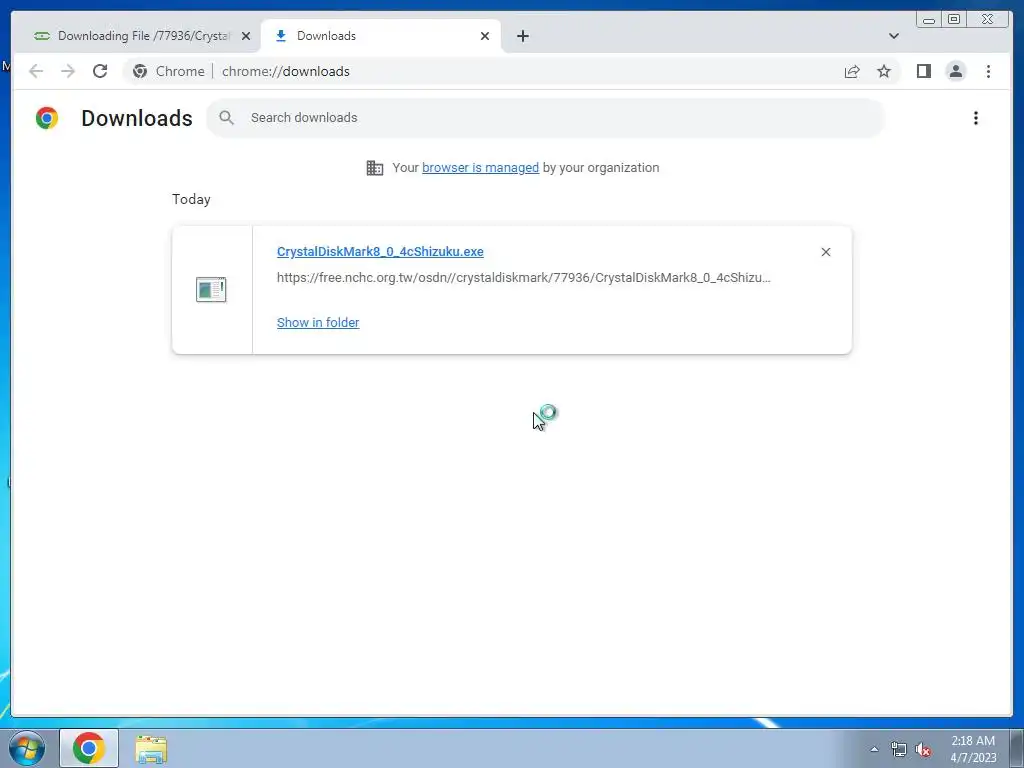Click the browser forward arrow
Viewport: 1024px width, 768px height.
[68, 71]
